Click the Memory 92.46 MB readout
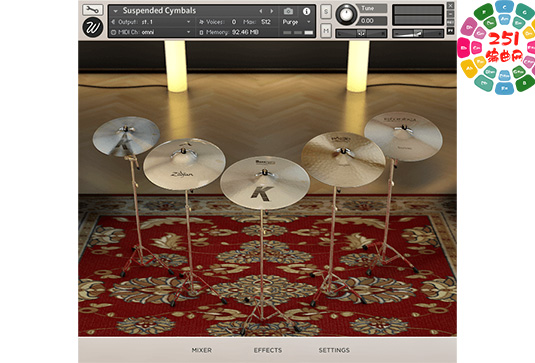 click(229, 32)
